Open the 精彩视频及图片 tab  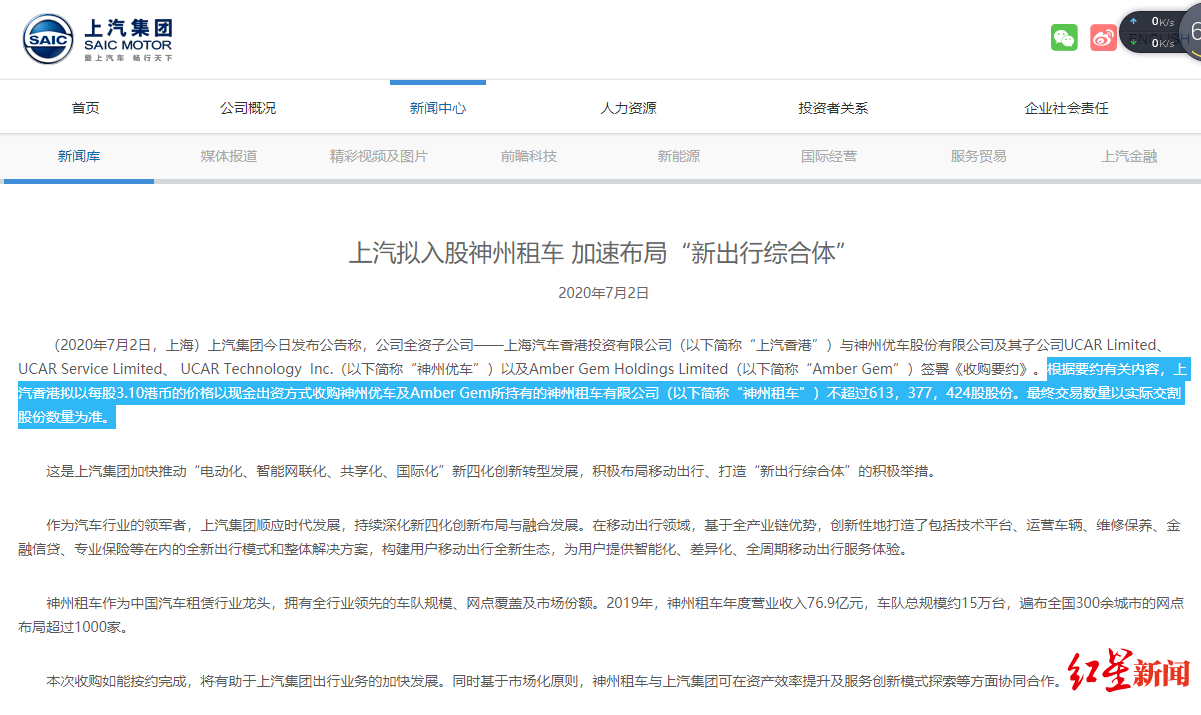(x=379, y=156)
